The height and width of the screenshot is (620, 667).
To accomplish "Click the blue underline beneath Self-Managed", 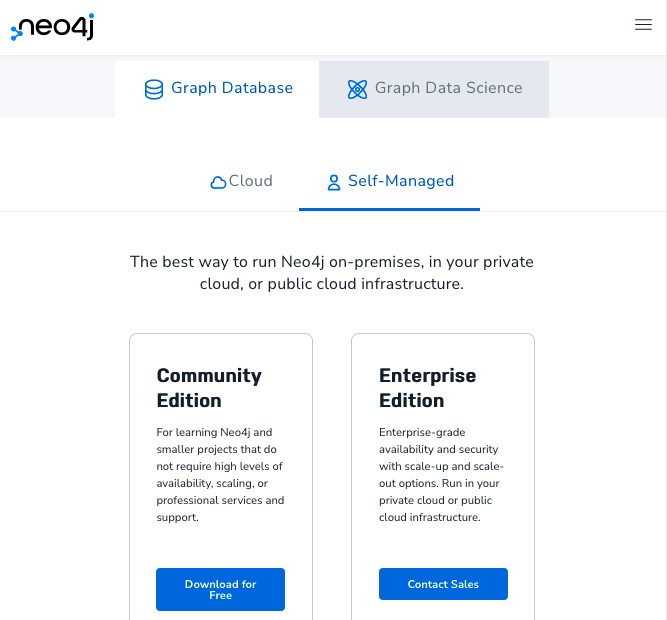I will (x=389, y=209).
